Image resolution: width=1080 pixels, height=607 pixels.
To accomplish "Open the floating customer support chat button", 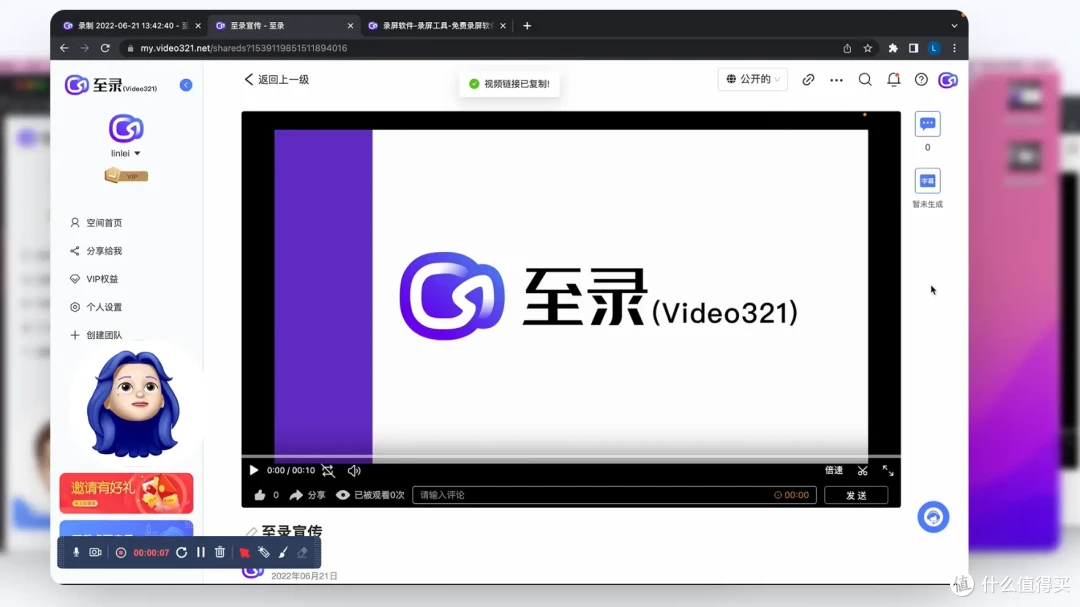I will click(x=933, y=517).
